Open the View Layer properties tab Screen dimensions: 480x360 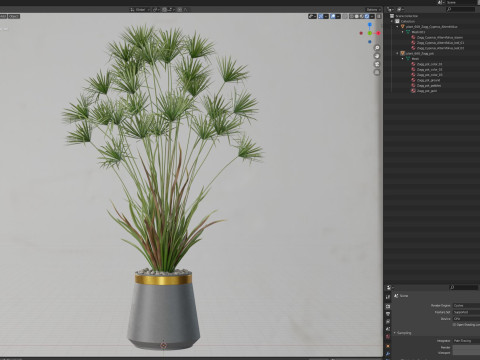[388, 321]
